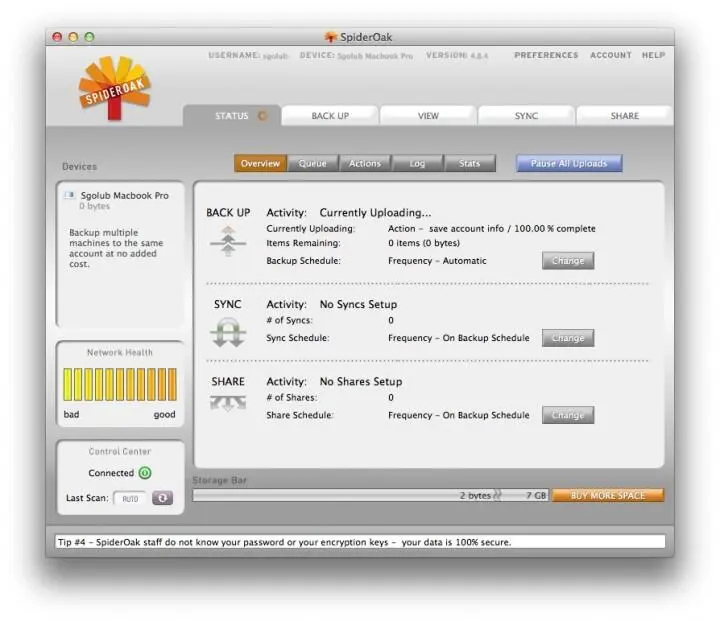Click 'Currently Uploading...' activity text
Screen dimensions: 720x621
click(375, 213)
